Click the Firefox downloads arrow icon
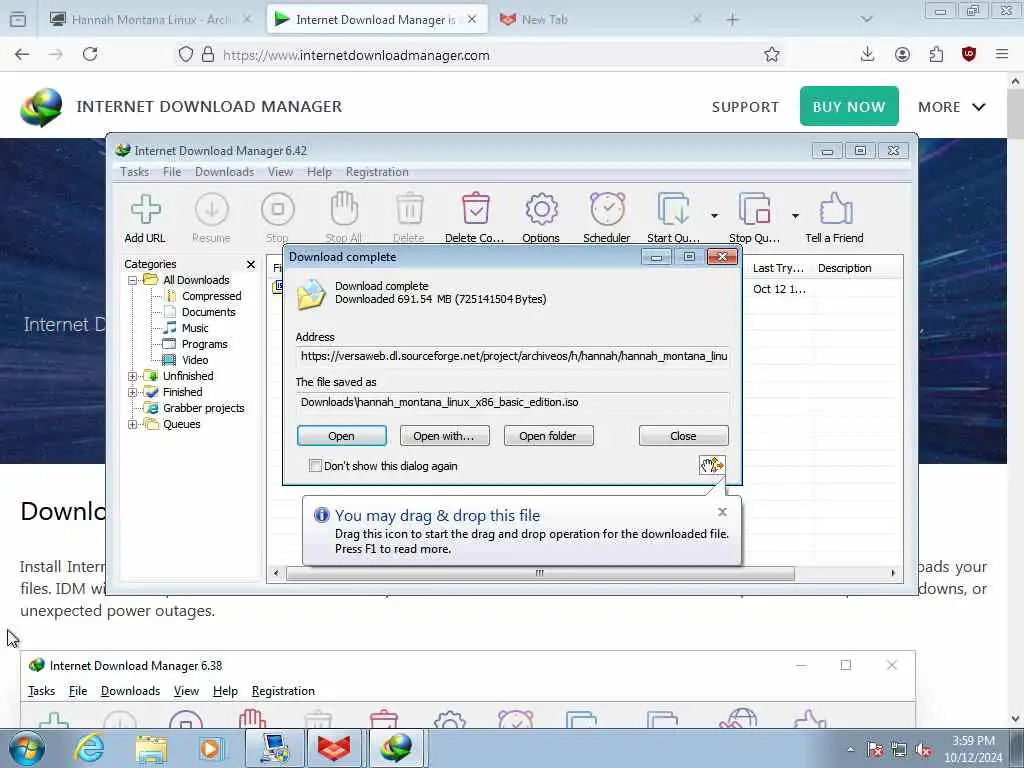This screenshot has height=768, width=1024. [x=867, y=54]
